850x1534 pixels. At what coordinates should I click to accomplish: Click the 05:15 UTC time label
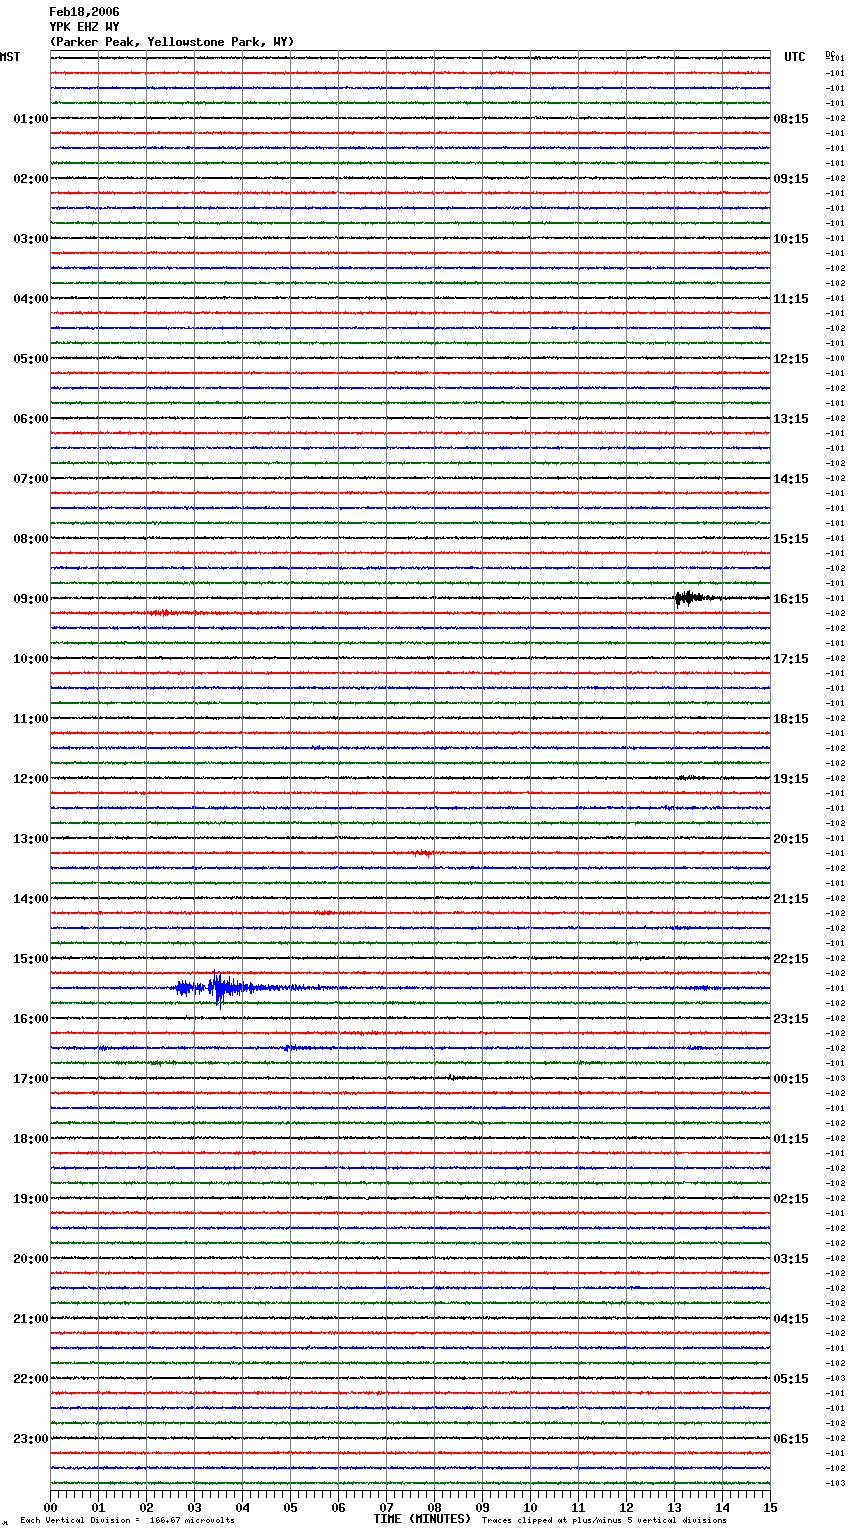pyautogui.click(x=791, y=1379)
